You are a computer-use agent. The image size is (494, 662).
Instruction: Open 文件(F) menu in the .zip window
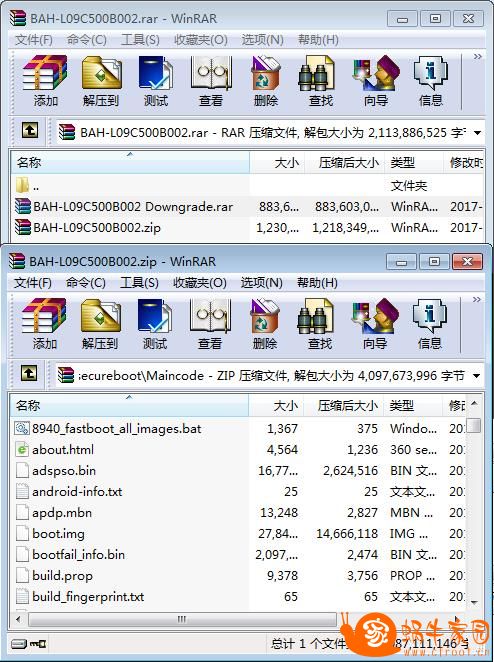coord(33,283)
